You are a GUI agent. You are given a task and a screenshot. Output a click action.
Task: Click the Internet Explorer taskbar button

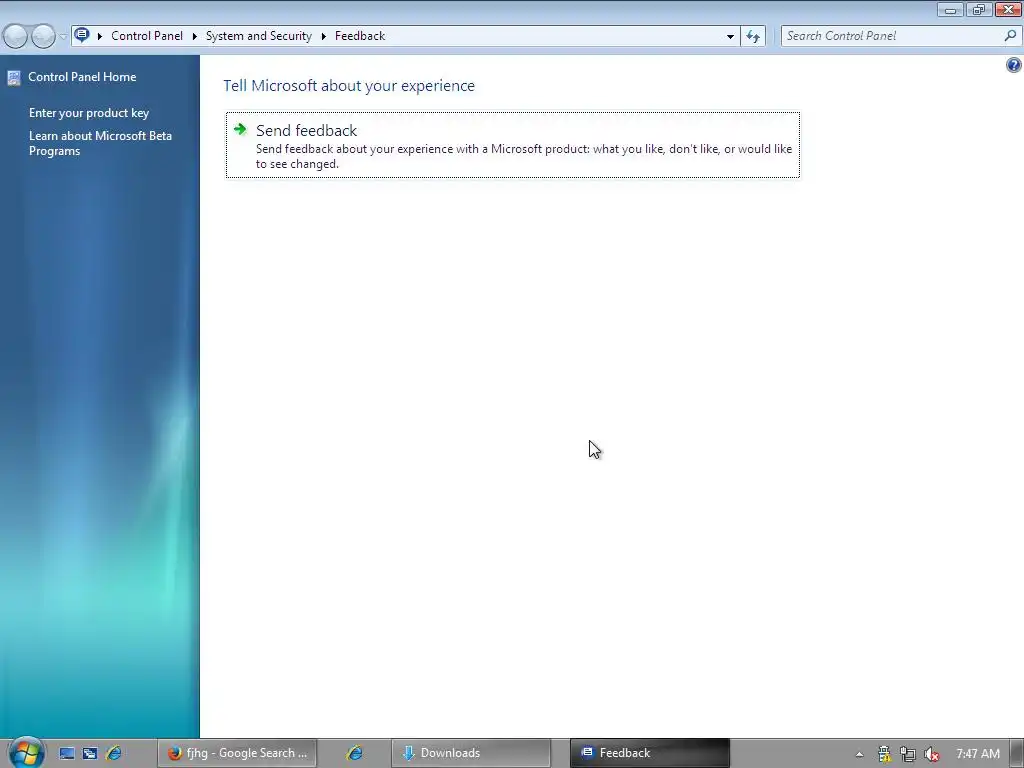tap(355, 753)
